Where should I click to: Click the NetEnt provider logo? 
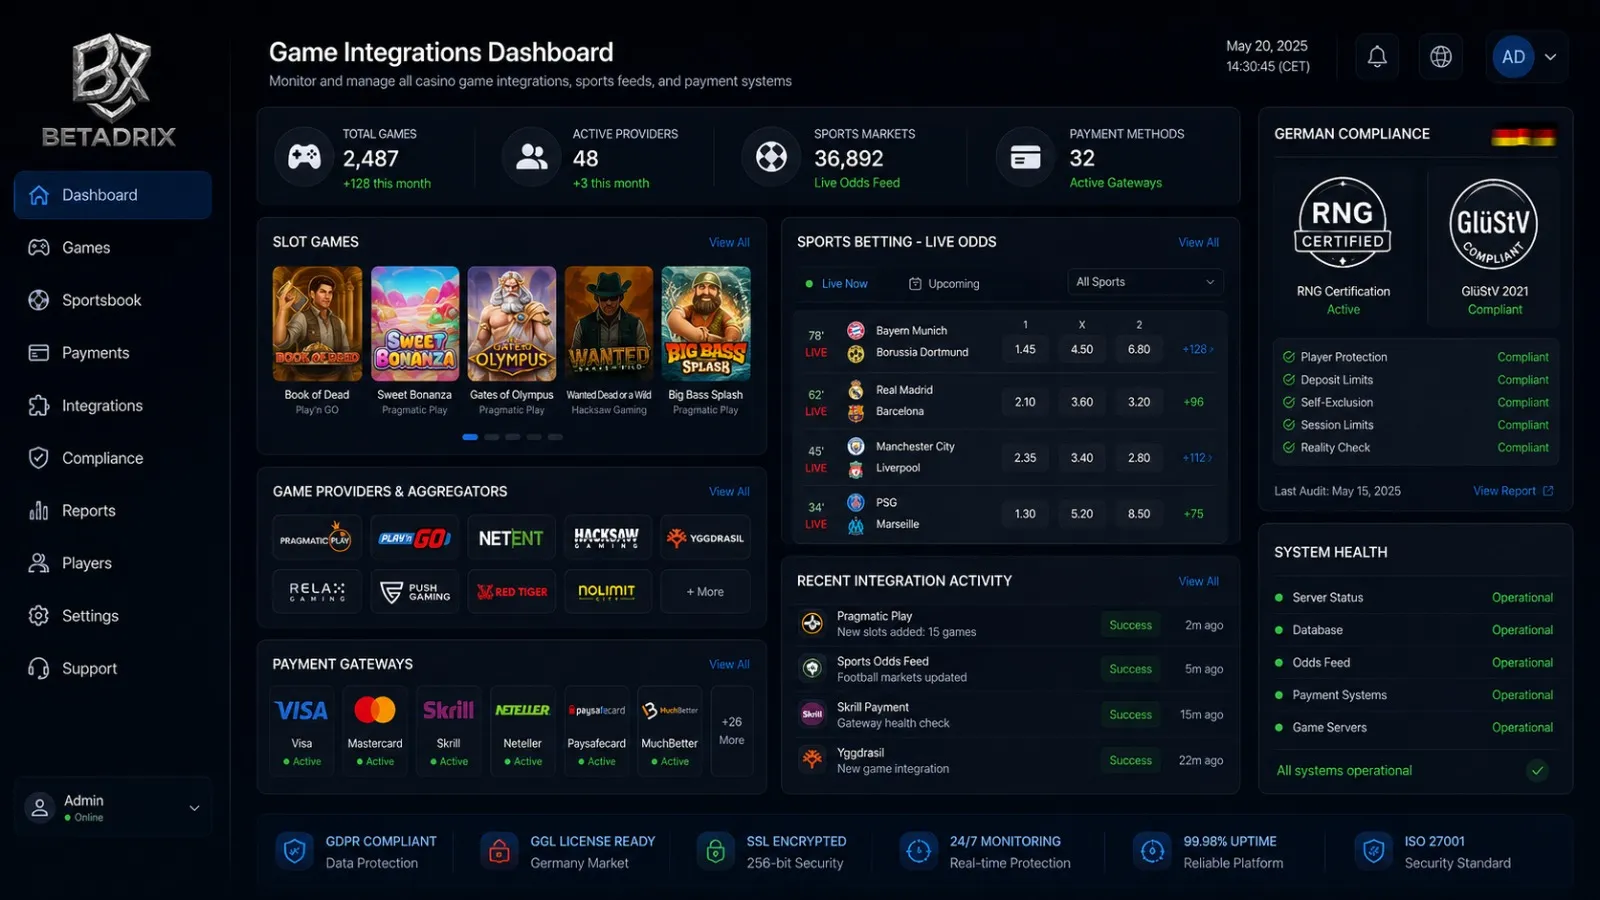click(x=511, y=539)
